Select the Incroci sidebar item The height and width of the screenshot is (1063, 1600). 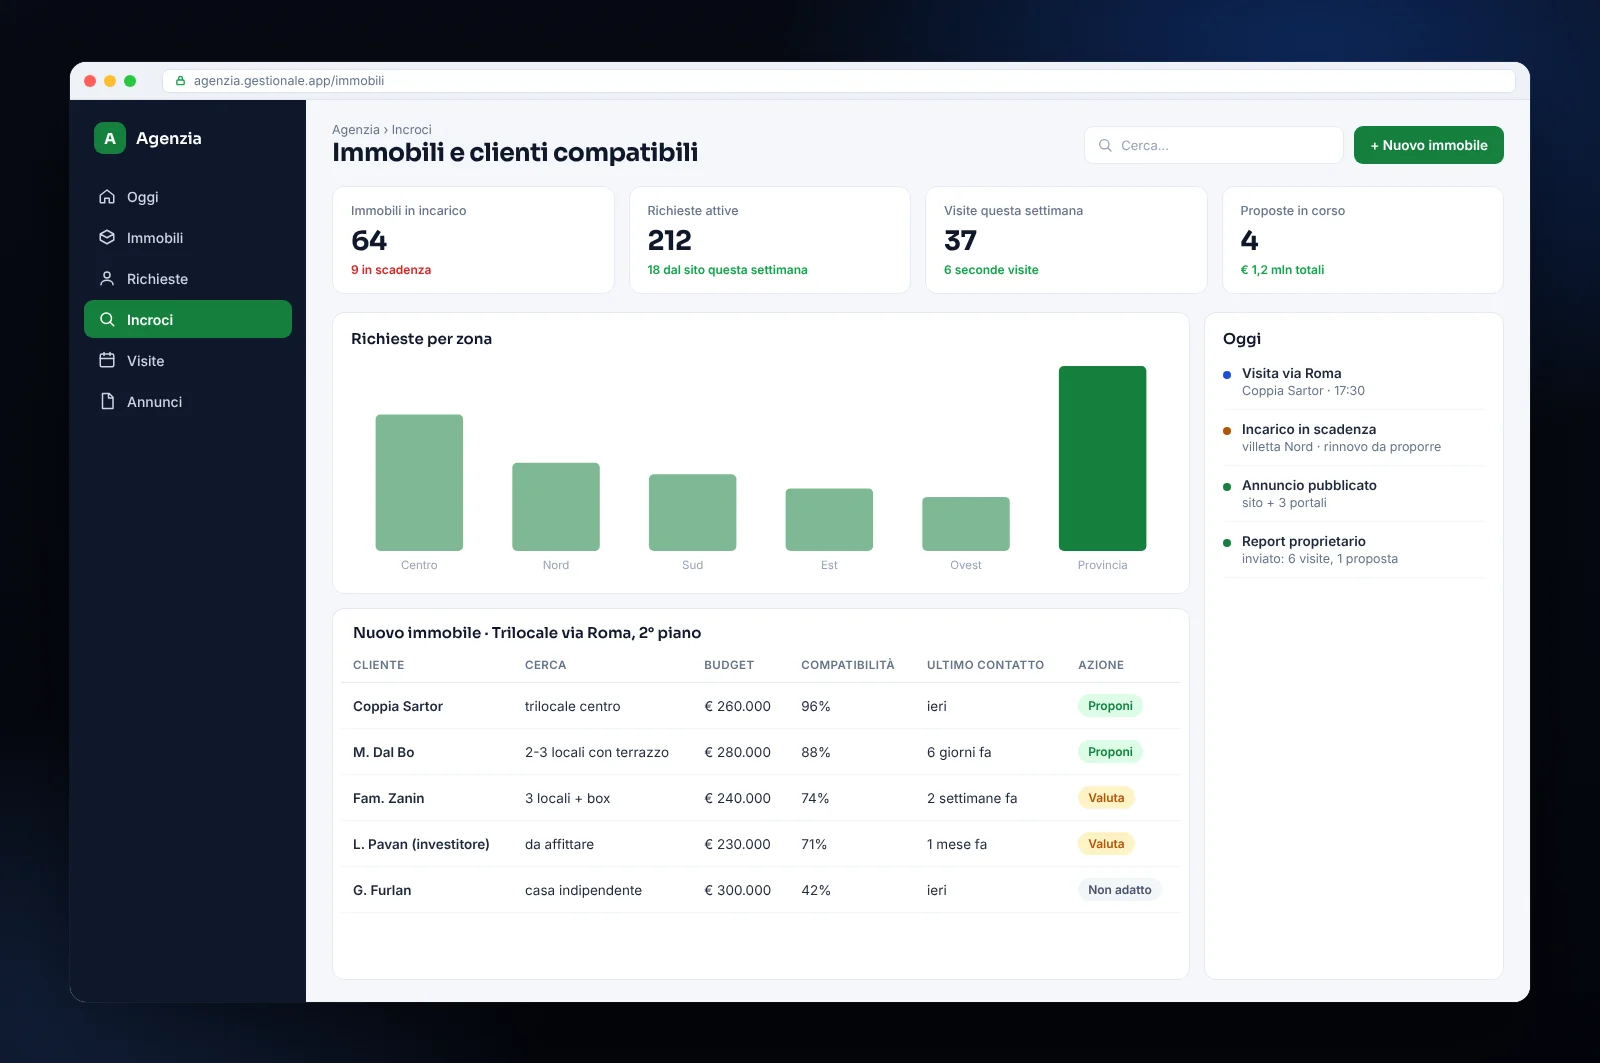coord(188,320)
